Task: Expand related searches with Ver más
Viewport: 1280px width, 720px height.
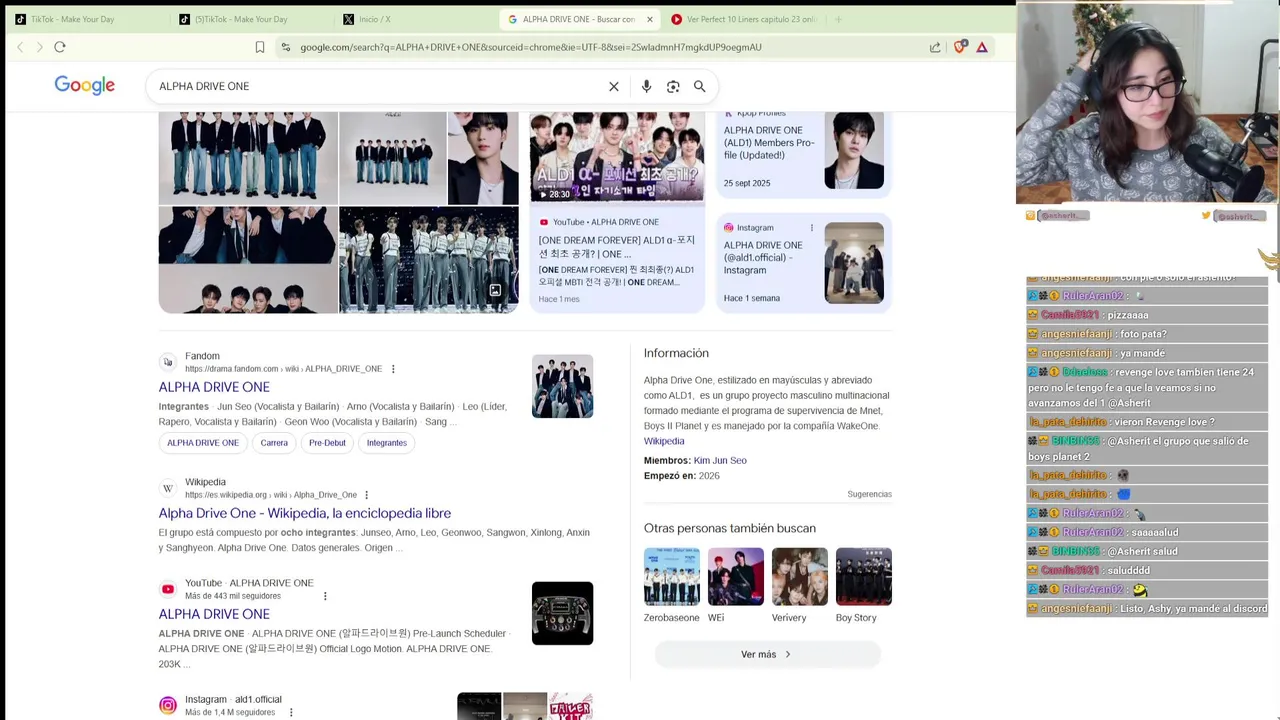Action: click(767, 654)
